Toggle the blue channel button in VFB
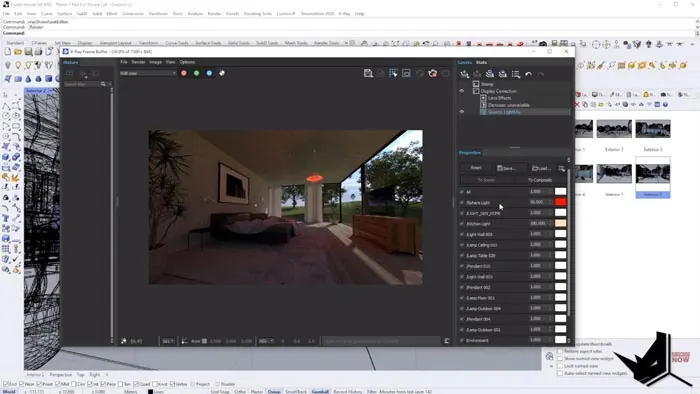 click(x=209, y=73)
